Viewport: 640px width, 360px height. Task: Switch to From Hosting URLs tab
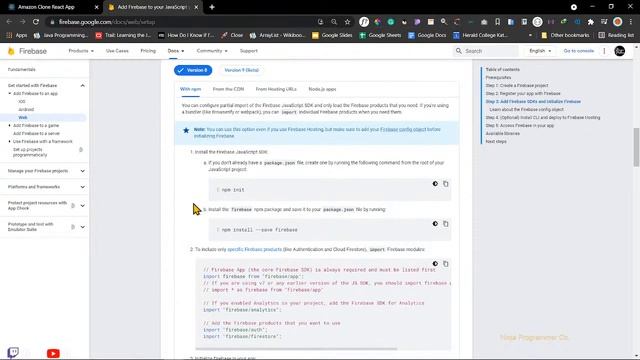pos(276,89)
